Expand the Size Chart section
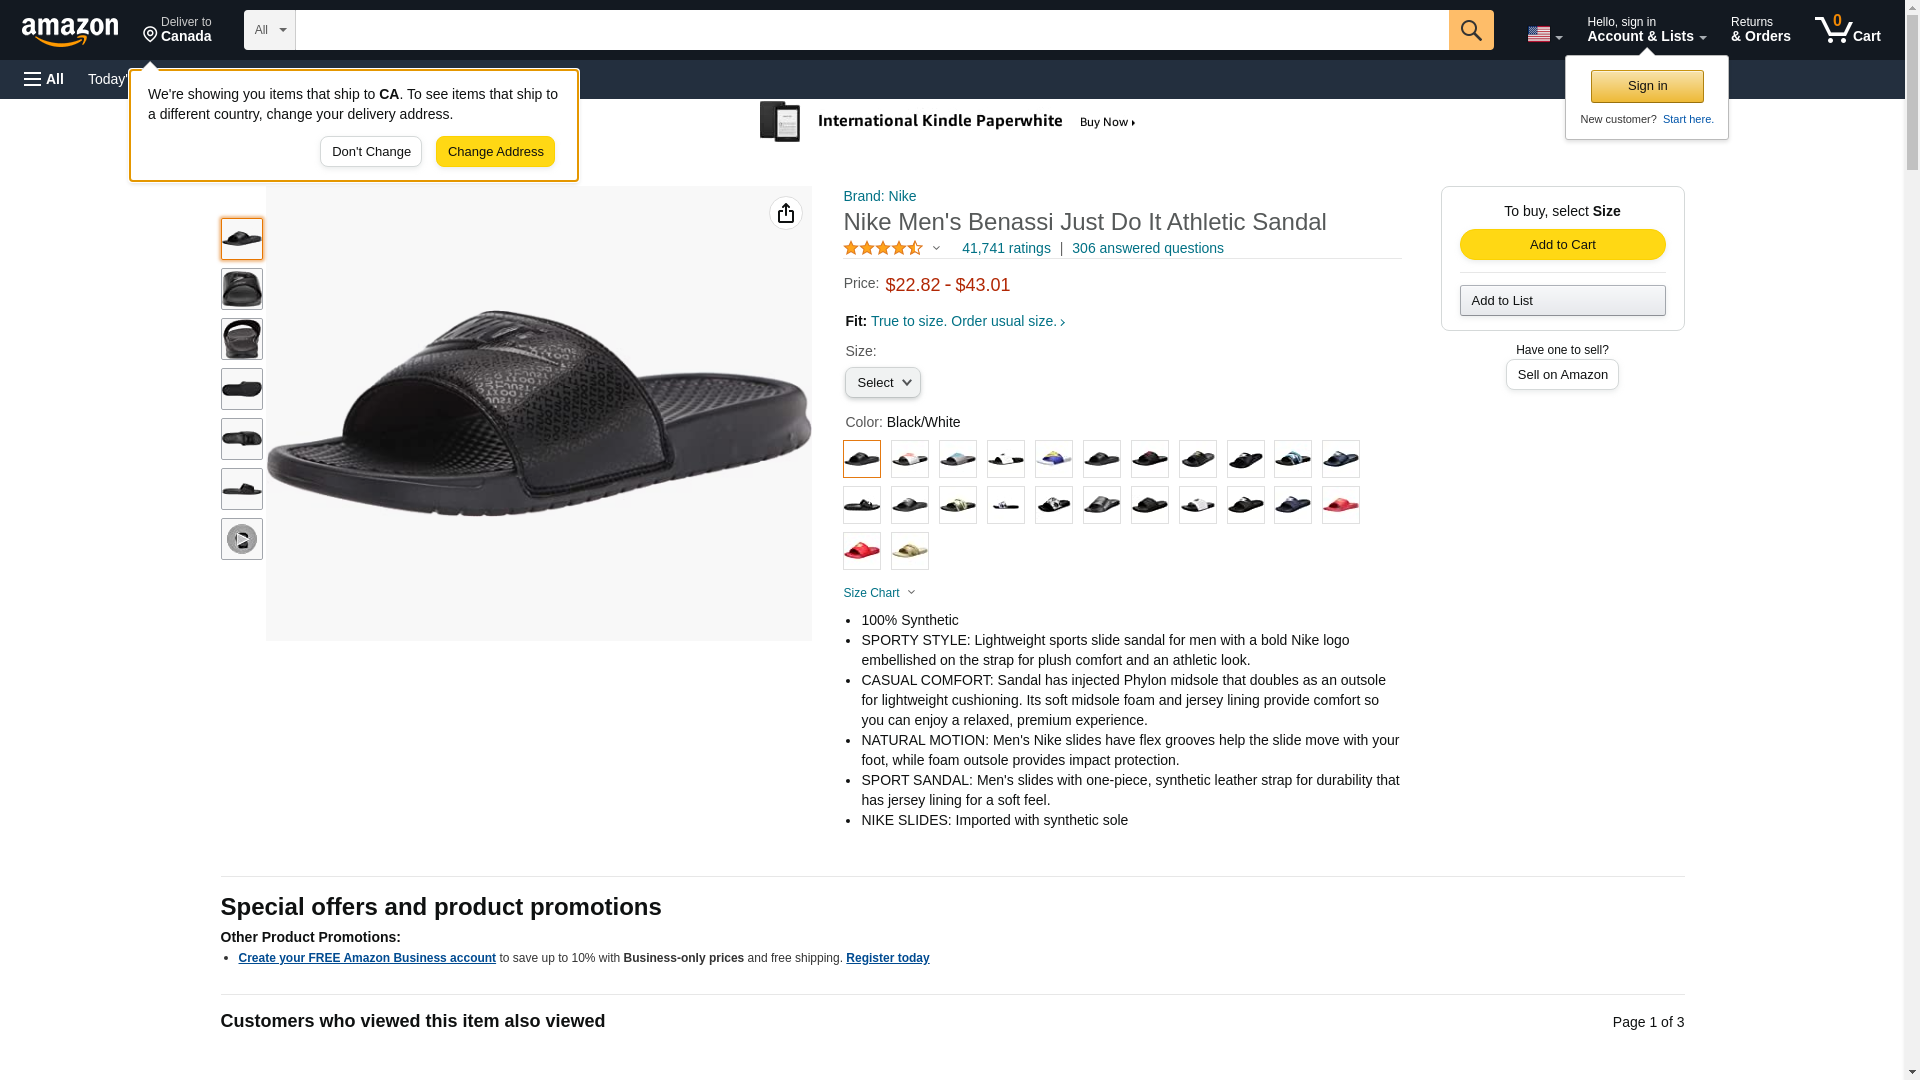Image resolution: width=1920 pixels, height=1080 pixels. (x=879, y=593)
